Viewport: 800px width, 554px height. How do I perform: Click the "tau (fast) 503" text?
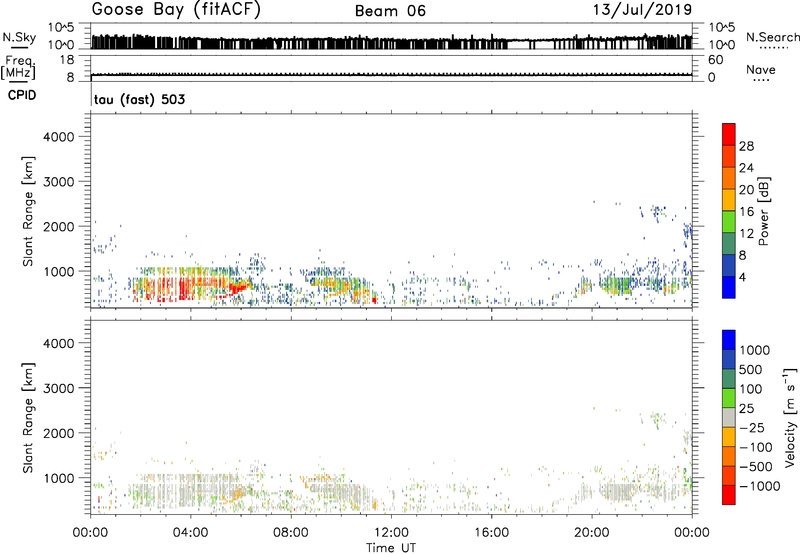pyautogui.click(x=139, y=99)
